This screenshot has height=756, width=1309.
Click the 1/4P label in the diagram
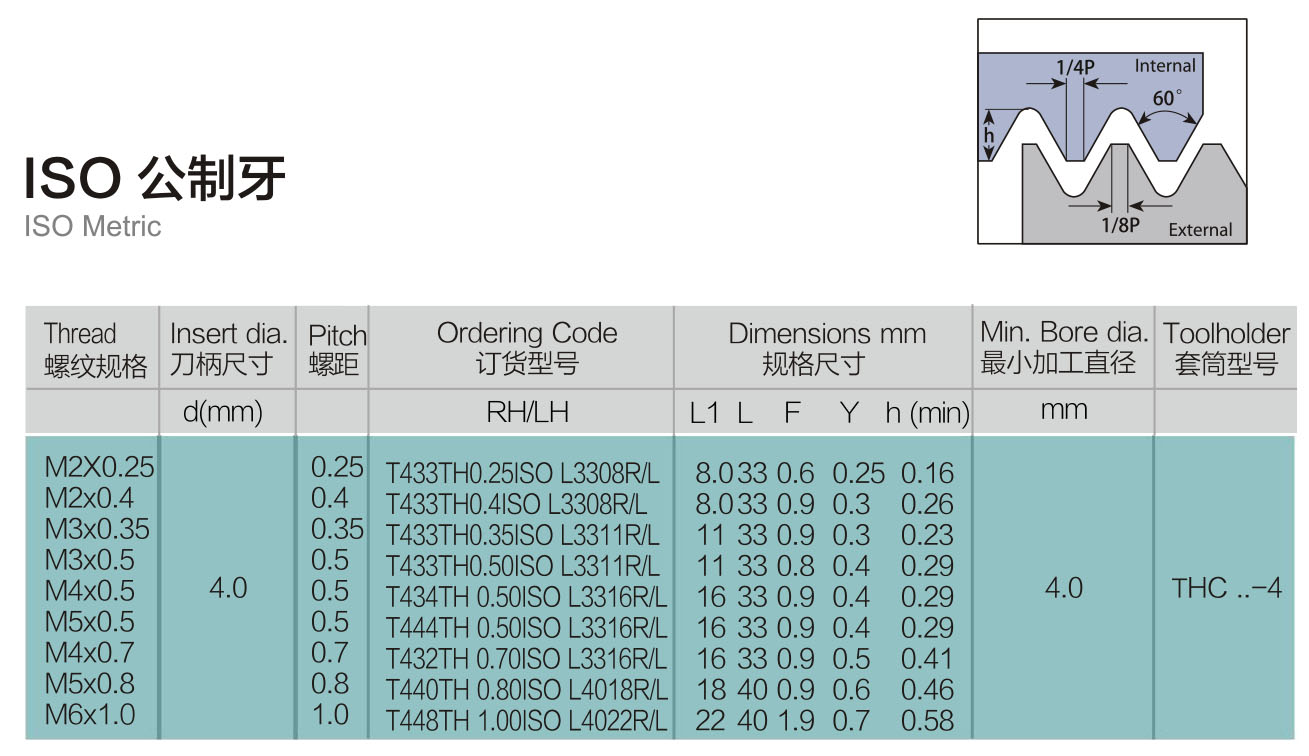point(1076,65)
